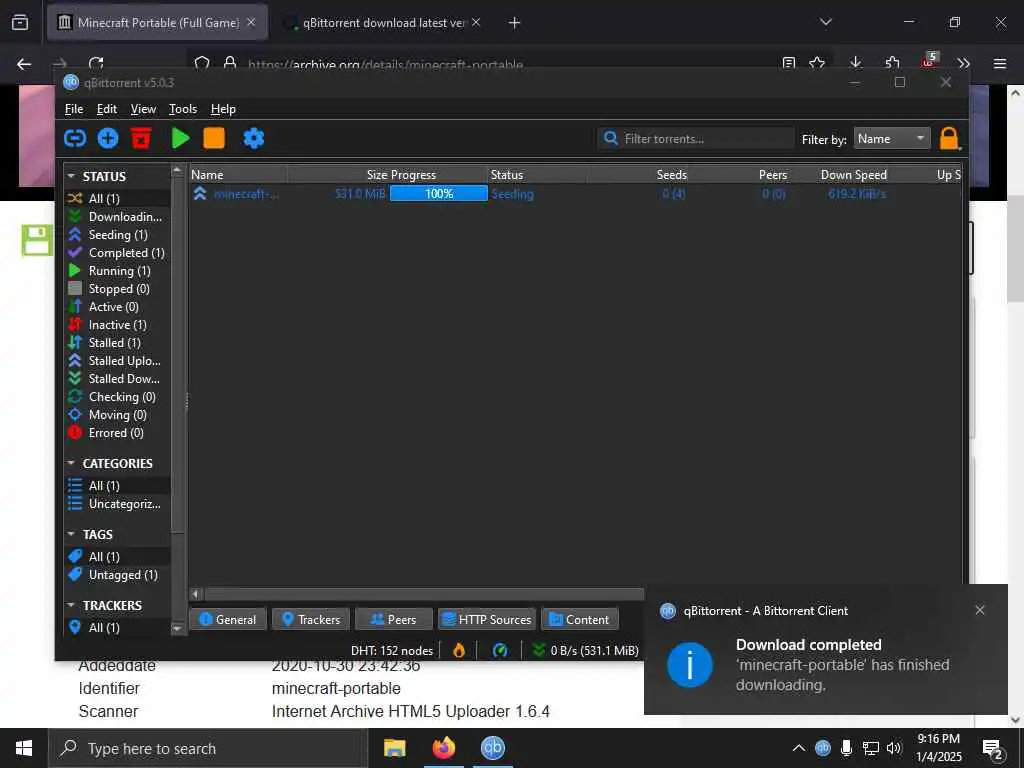Open File Explorer from taskbar
Image resolution: width=1024 pixels, height=768 pixels.
click(394, 748)
